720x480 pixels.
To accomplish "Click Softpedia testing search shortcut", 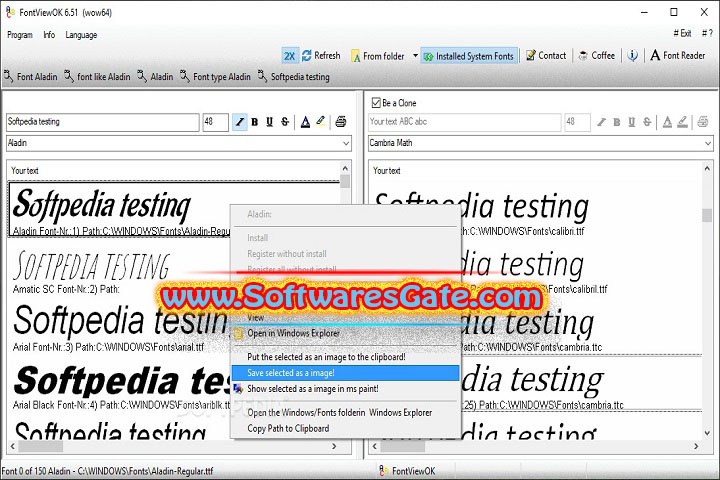I will click(x=294, y=76).
